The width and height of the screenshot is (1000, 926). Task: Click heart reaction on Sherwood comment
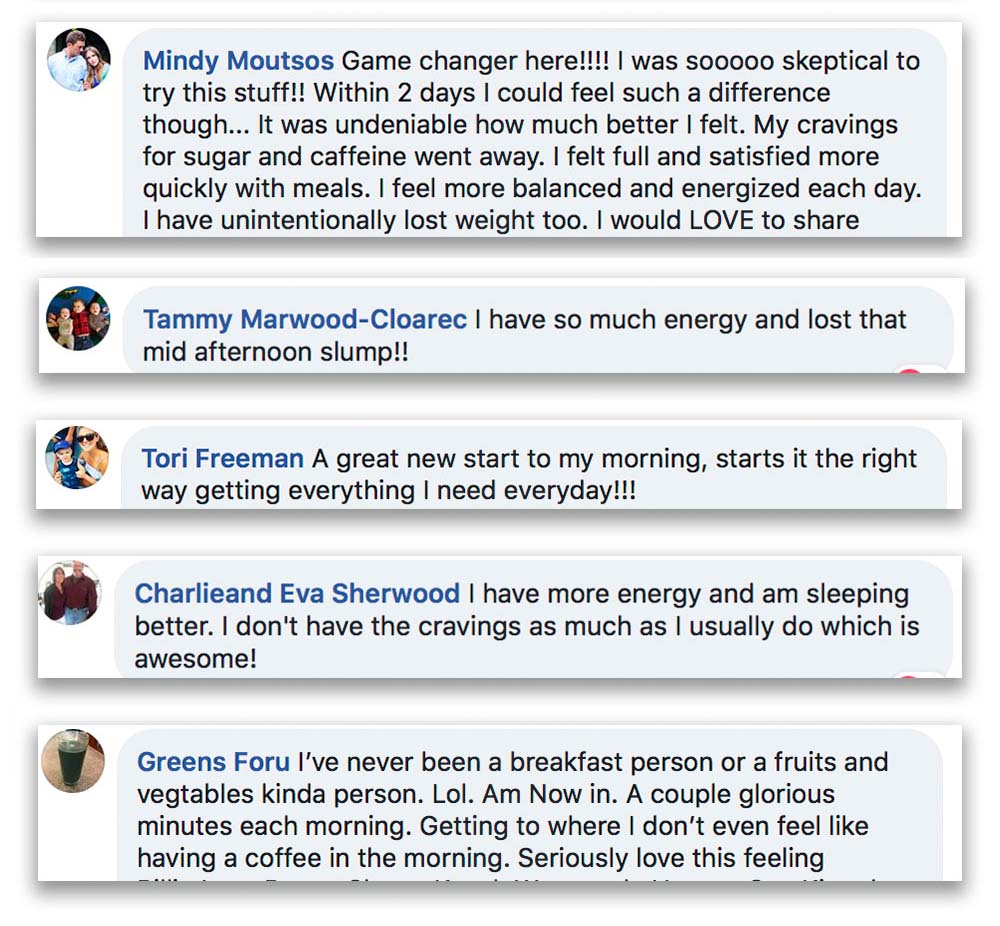click(x=908, y=677)
